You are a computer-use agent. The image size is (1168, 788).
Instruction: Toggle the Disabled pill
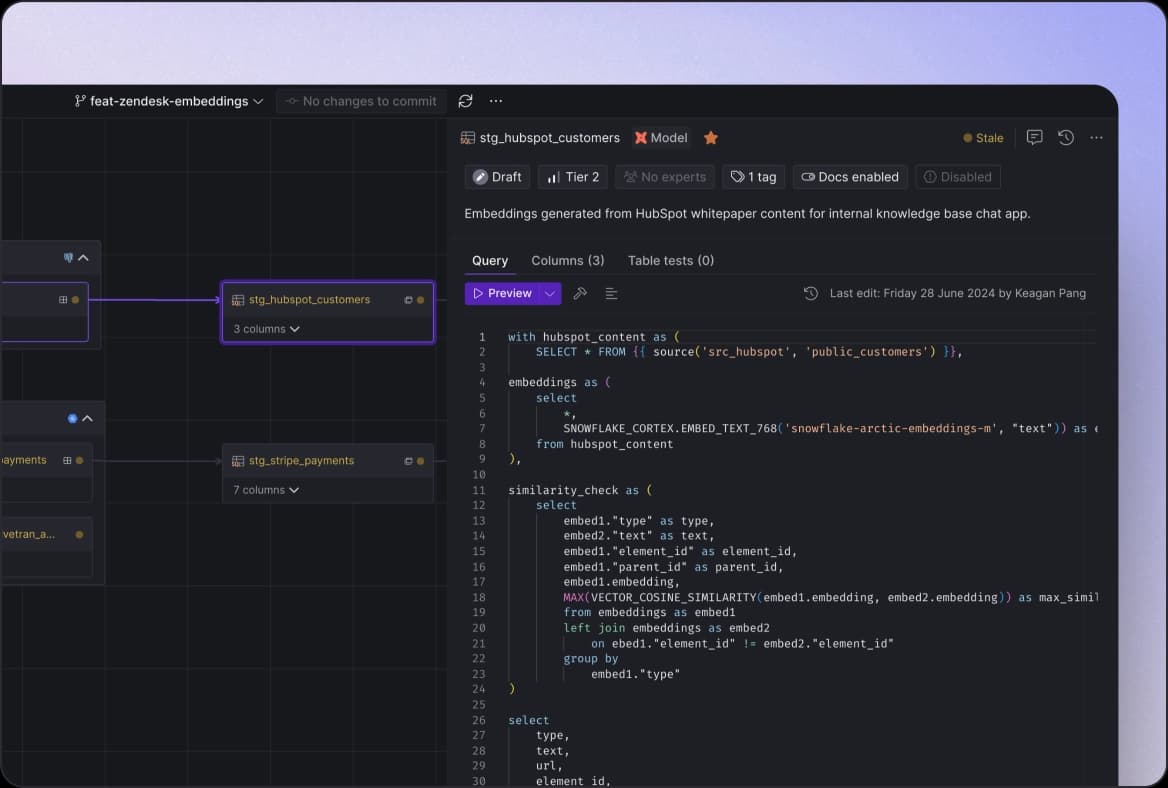coord(957,177)
